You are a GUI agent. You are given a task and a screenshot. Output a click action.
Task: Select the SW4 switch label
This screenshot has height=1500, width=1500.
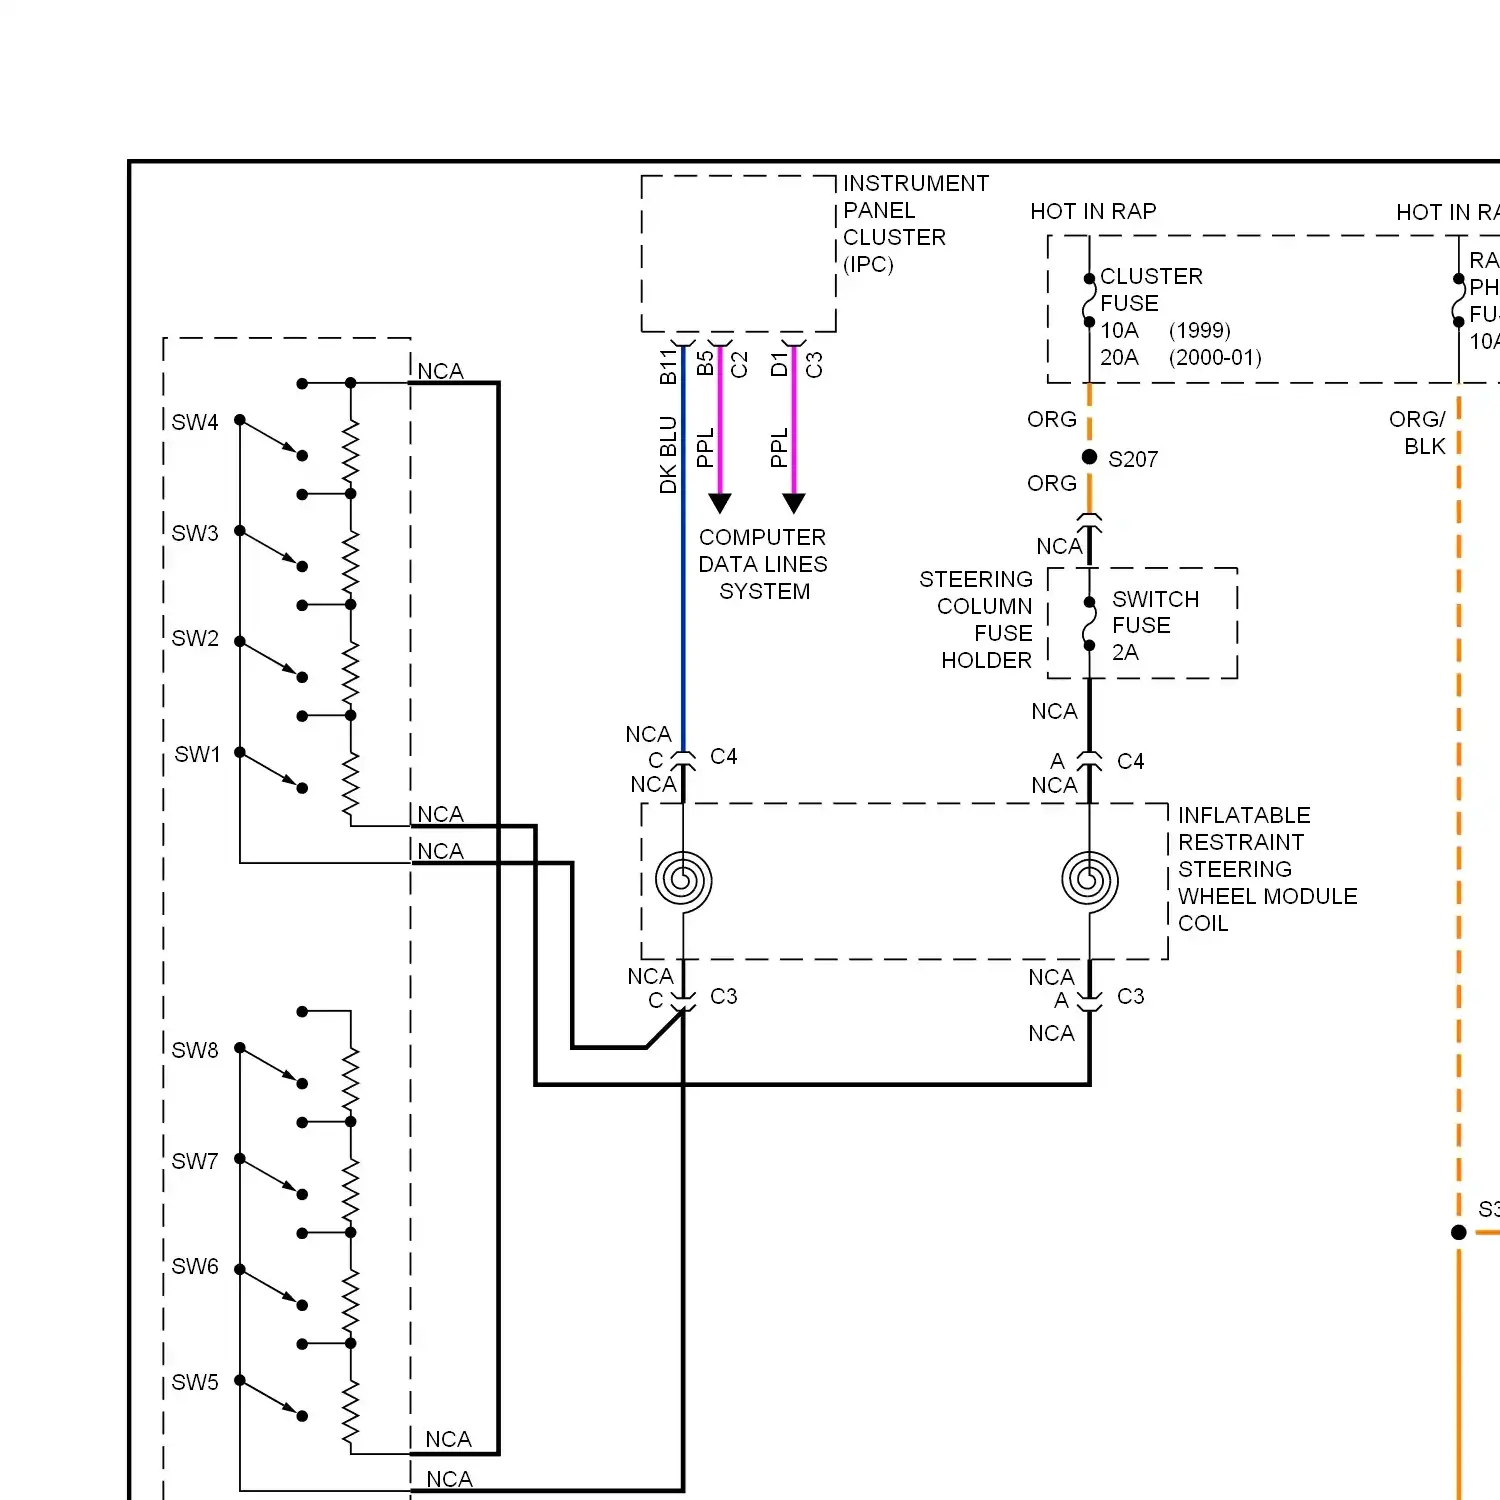(195, 422)
